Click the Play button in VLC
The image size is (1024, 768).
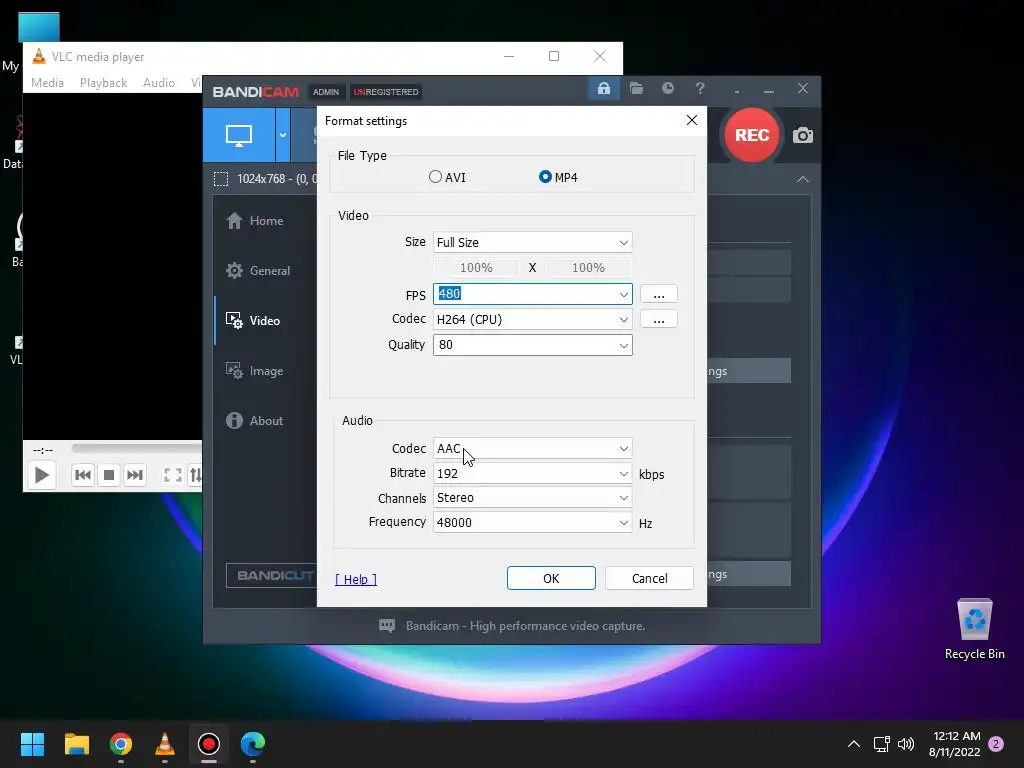pyautogui.click(x=41, y=475)
